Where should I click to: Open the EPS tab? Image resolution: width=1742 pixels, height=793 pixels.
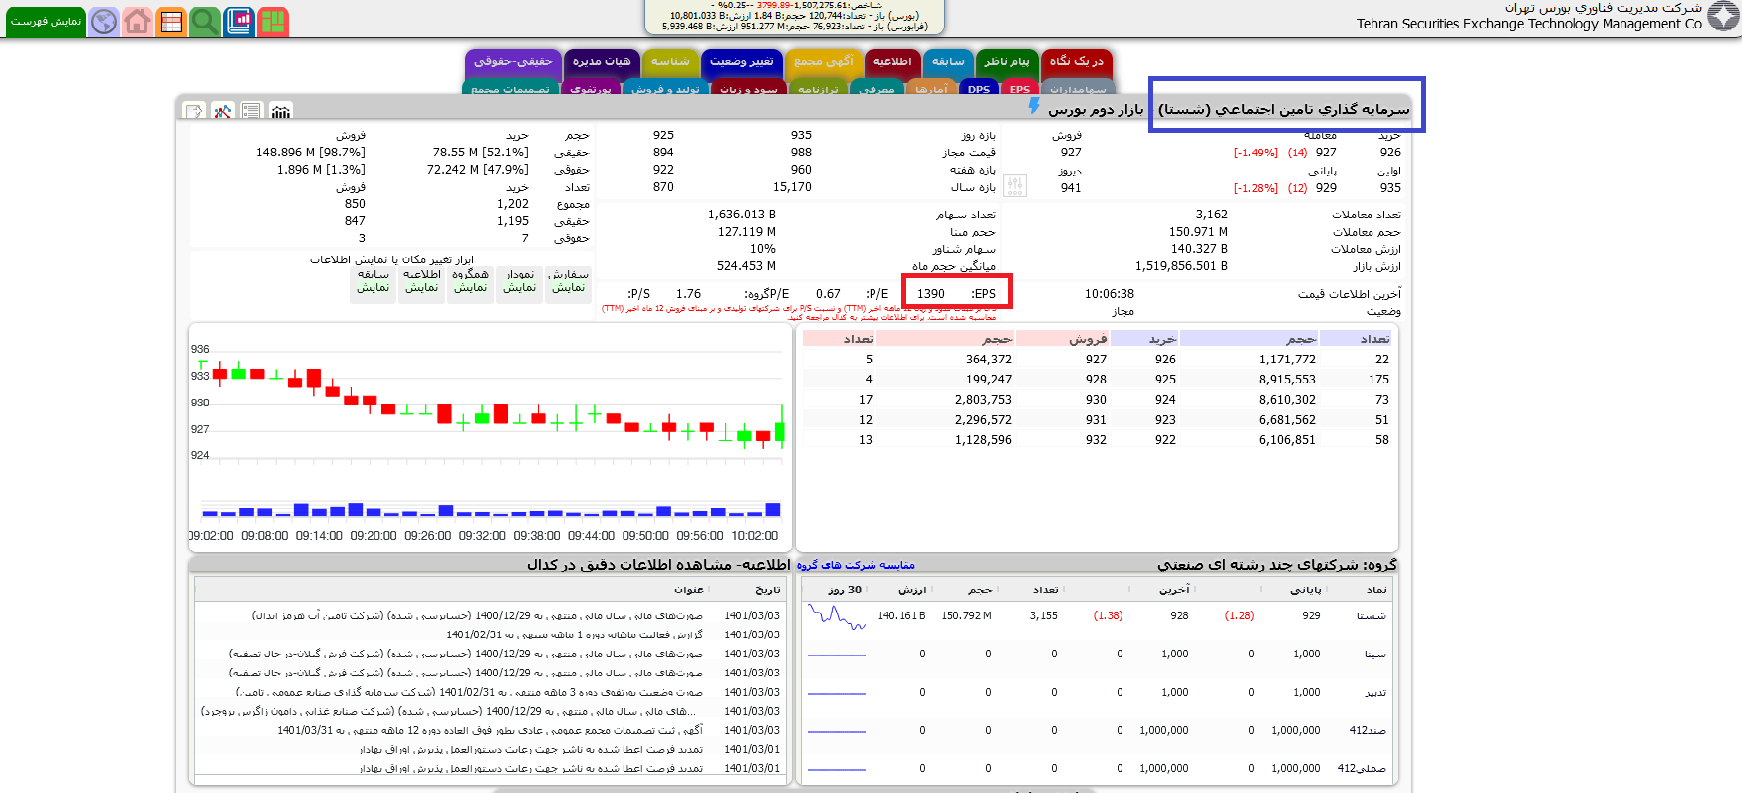coord(1019,89)
